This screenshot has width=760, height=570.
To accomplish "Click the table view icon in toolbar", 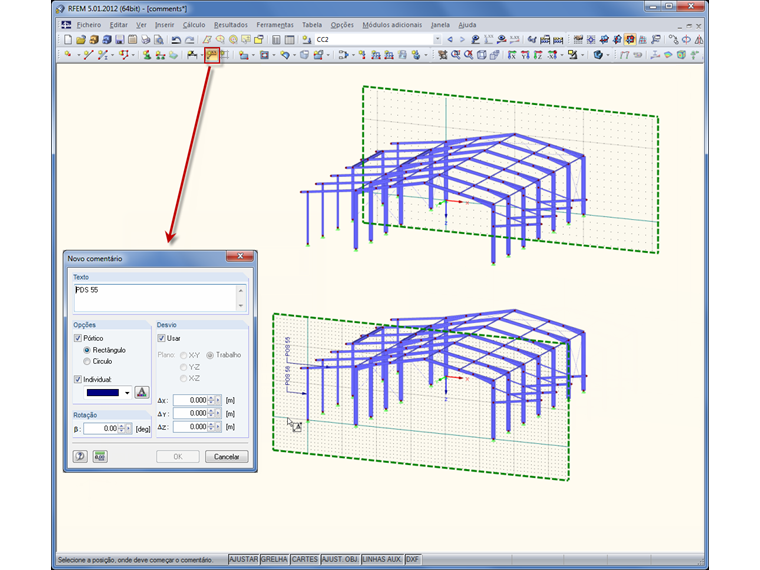I will click(289, 40).
